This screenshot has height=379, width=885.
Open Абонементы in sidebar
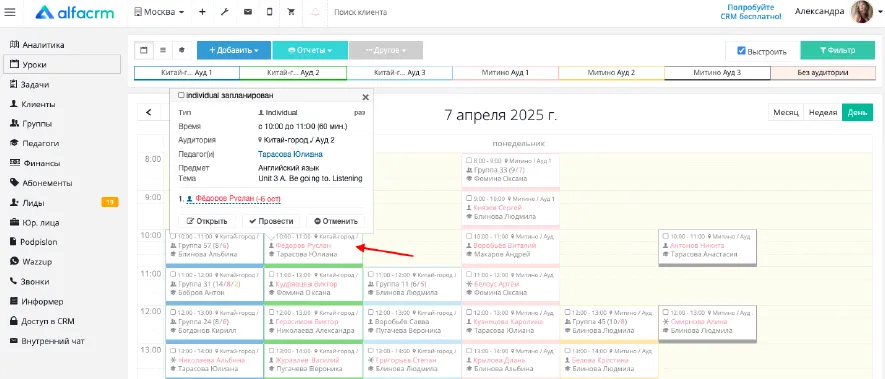[62, 183]
